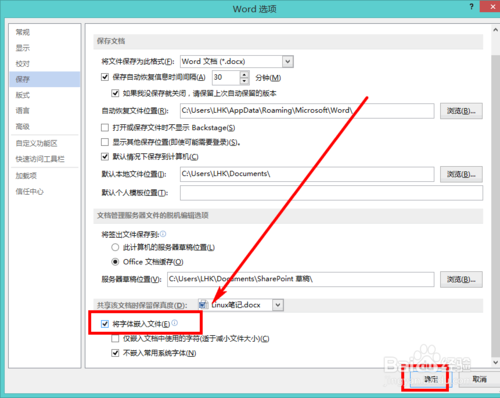Toggle show other save locations checkbox
Viewport: 500px width, 398px height.
[x=105, y=142]
